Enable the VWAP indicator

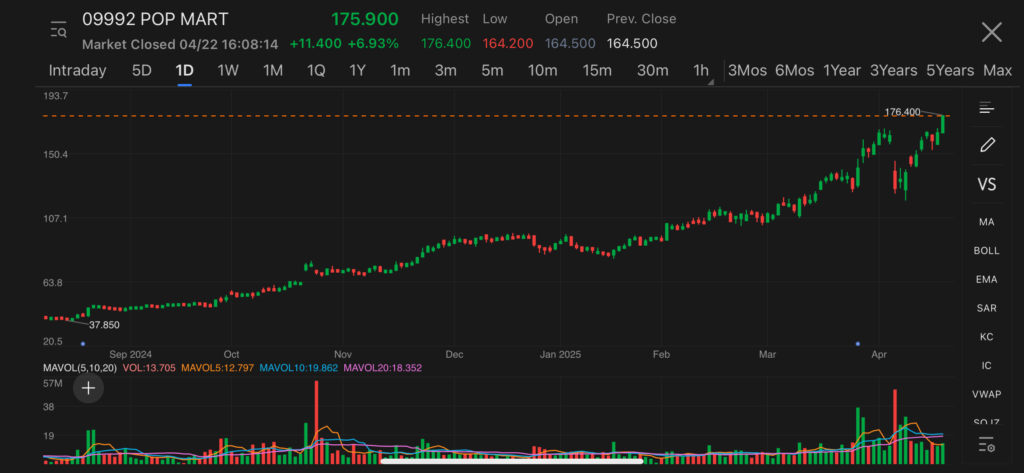click(x=986, y=394)
